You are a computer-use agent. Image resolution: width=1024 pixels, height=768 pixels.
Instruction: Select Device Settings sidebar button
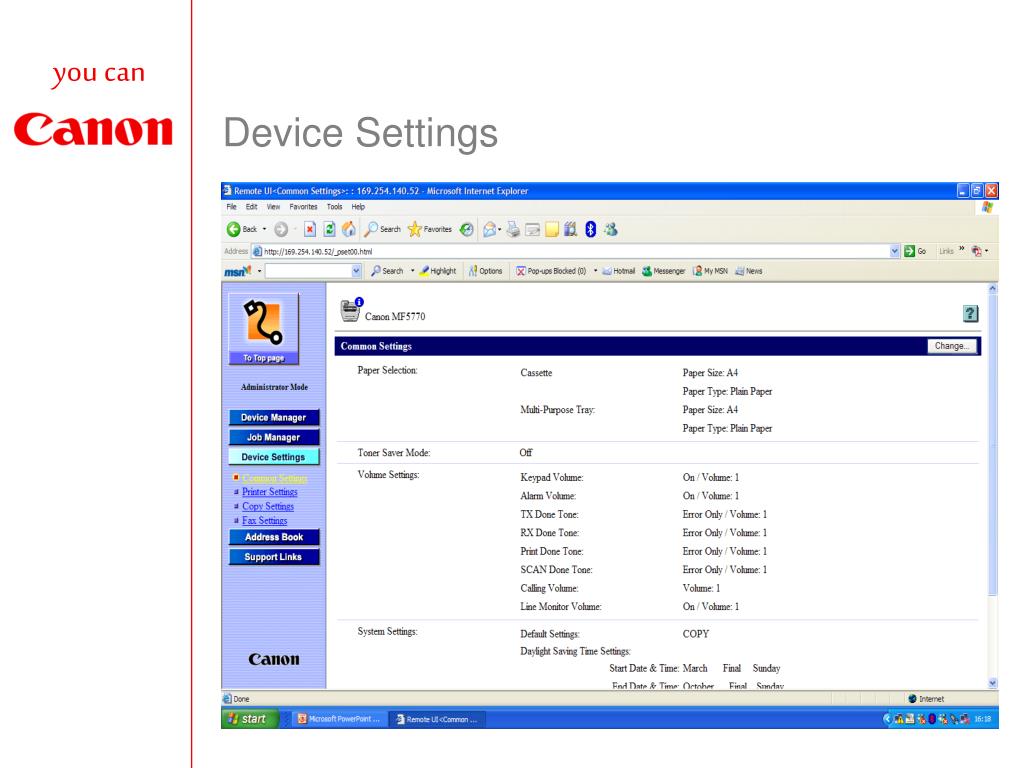click(274, 456)
